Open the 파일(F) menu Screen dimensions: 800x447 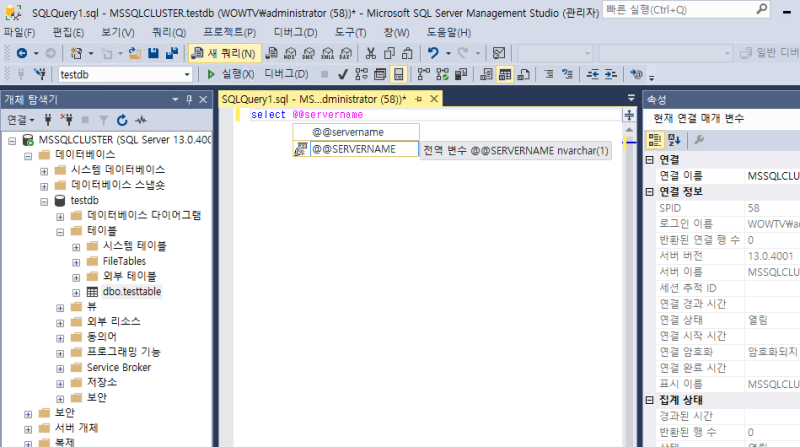pos(19,32)
